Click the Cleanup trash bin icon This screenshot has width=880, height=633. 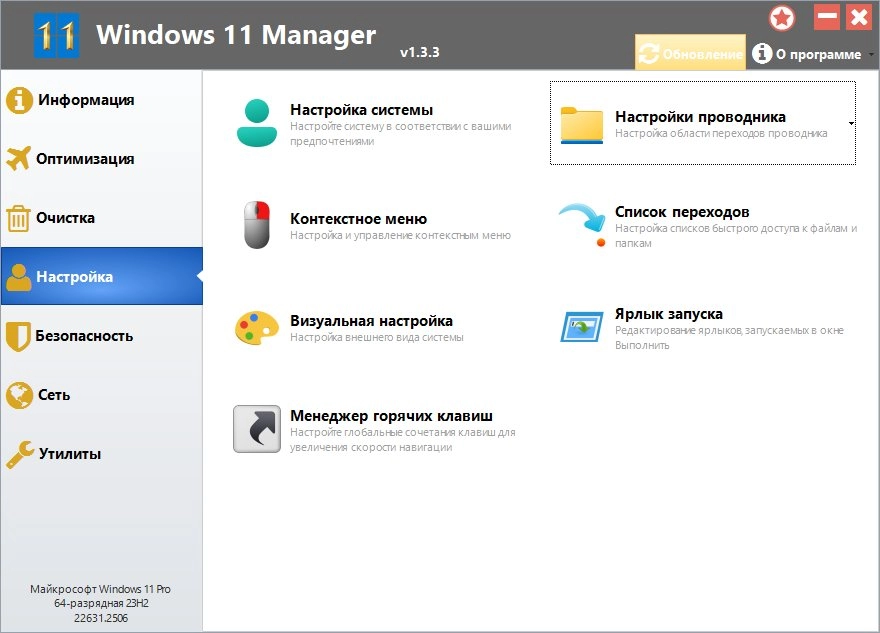(x=18, y=218)
